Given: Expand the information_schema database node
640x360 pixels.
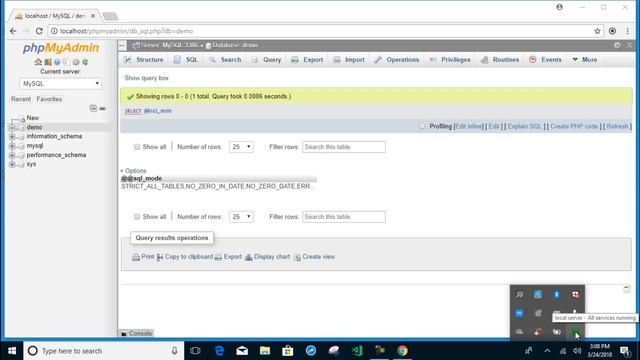Looking at the screenshot, I should [x=12, y=136].
